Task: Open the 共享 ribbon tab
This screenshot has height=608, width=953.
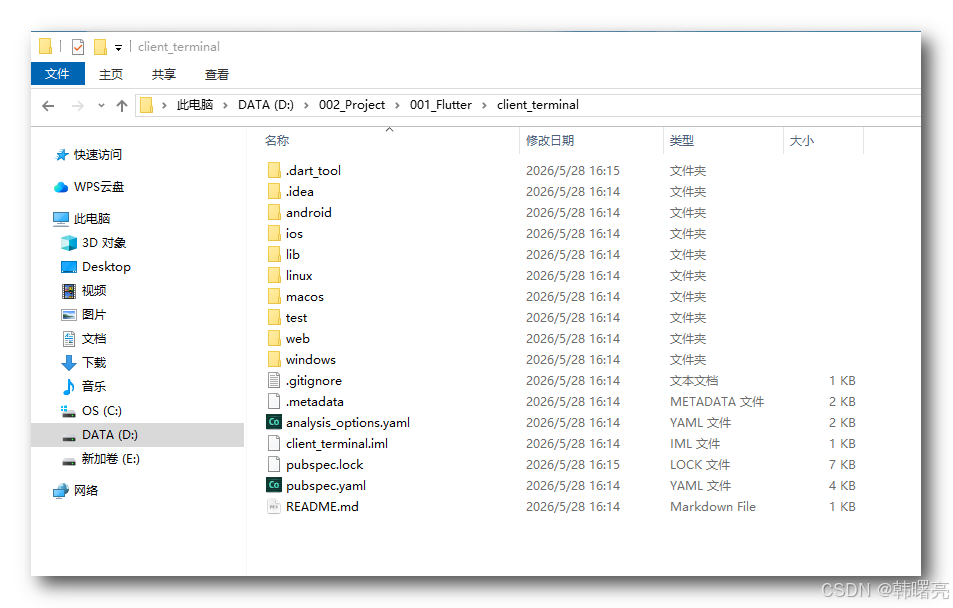Action: (x=163, y=74)
